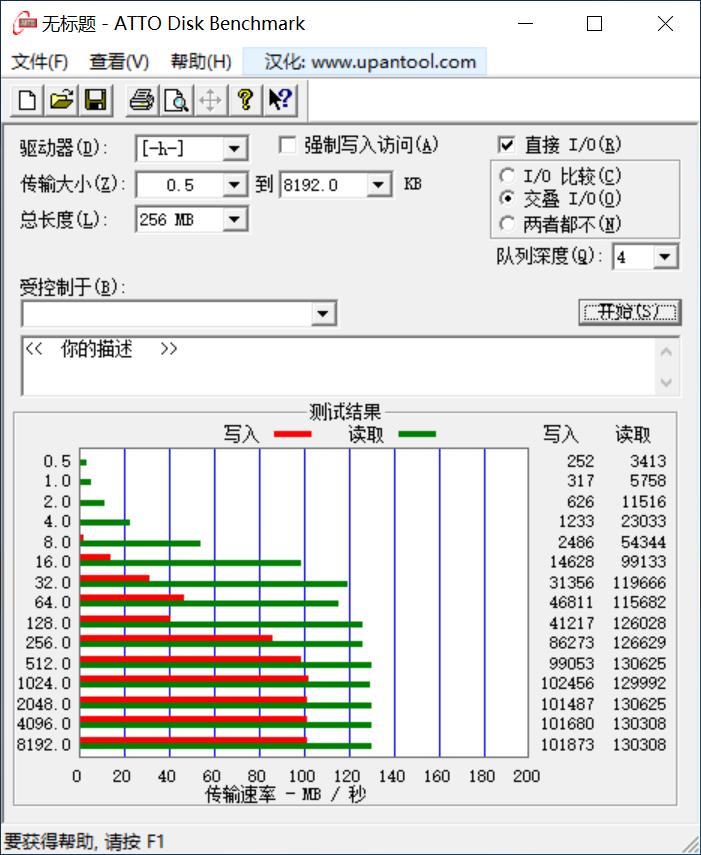This screenshot has width=701, height=855.
Task: Click the 512.0 row label in chart
Action: 49,664
